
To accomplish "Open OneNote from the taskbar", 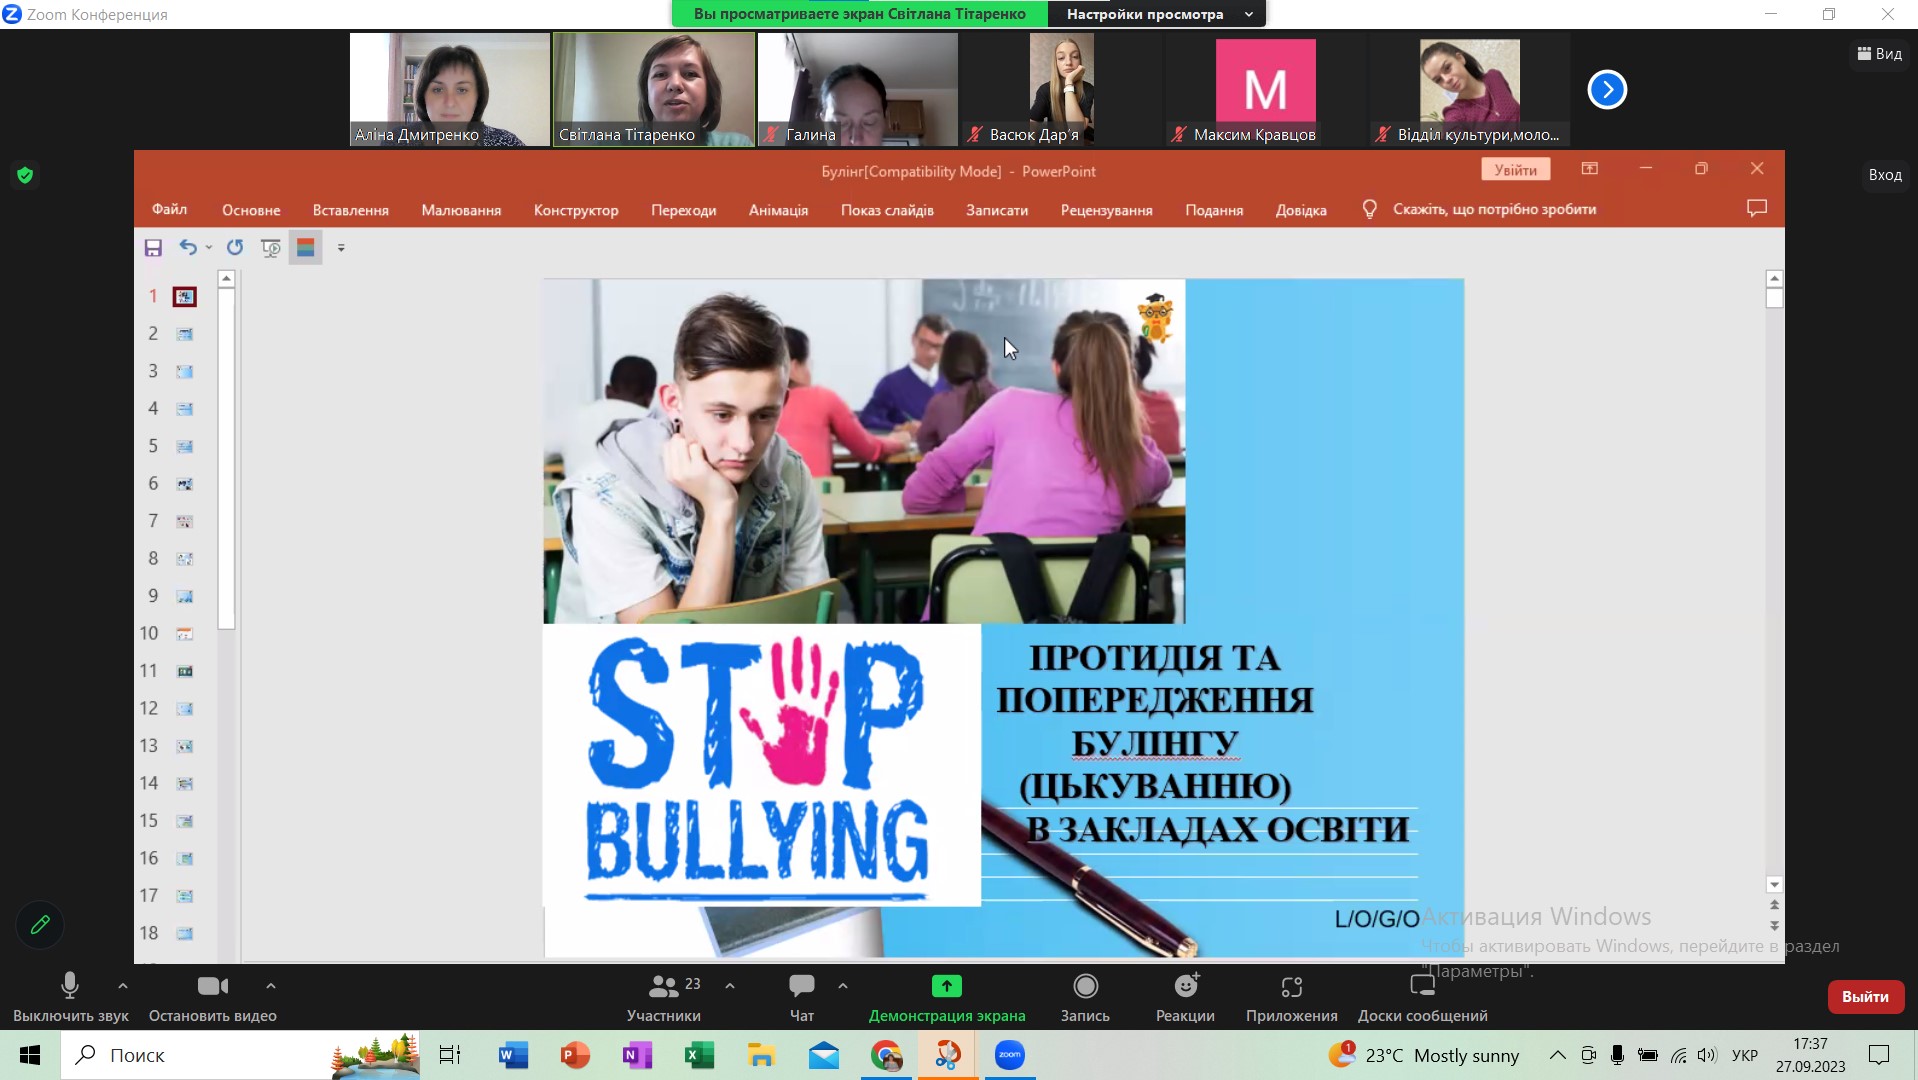I will pos(637,1055).
